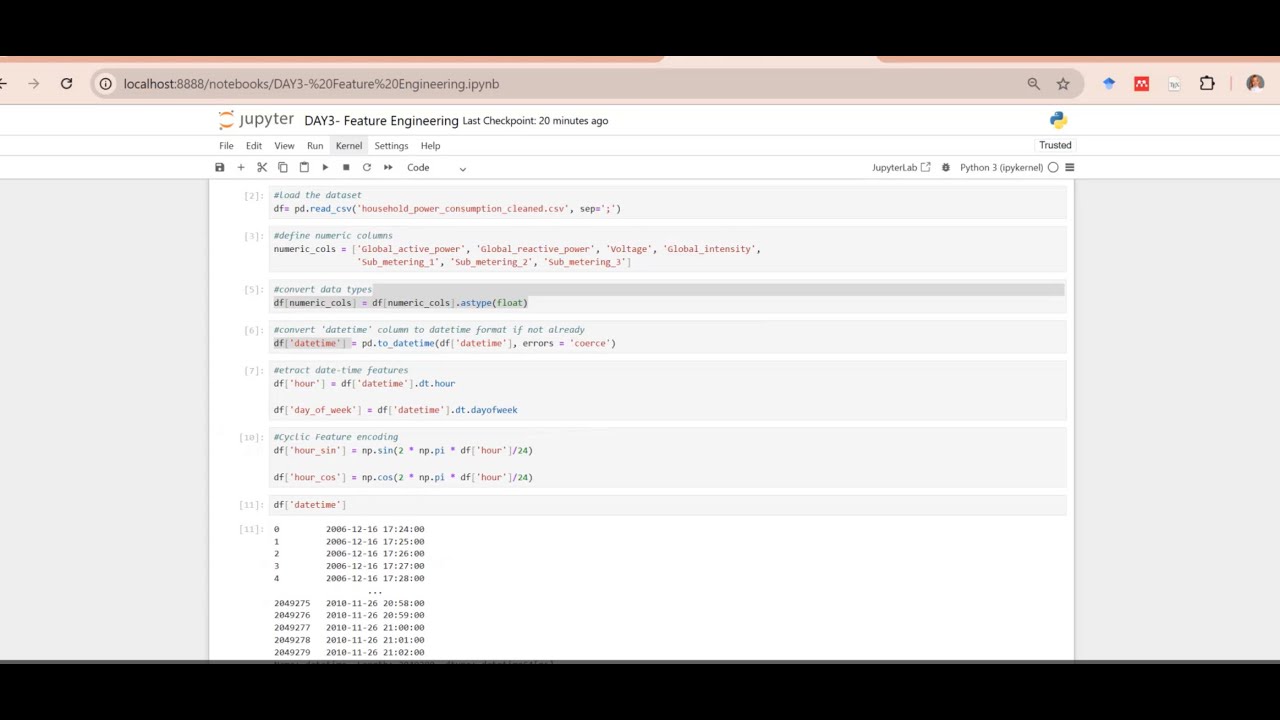
Task: Select the cell loading the dataset with read_csv
Action: [667, 202]
